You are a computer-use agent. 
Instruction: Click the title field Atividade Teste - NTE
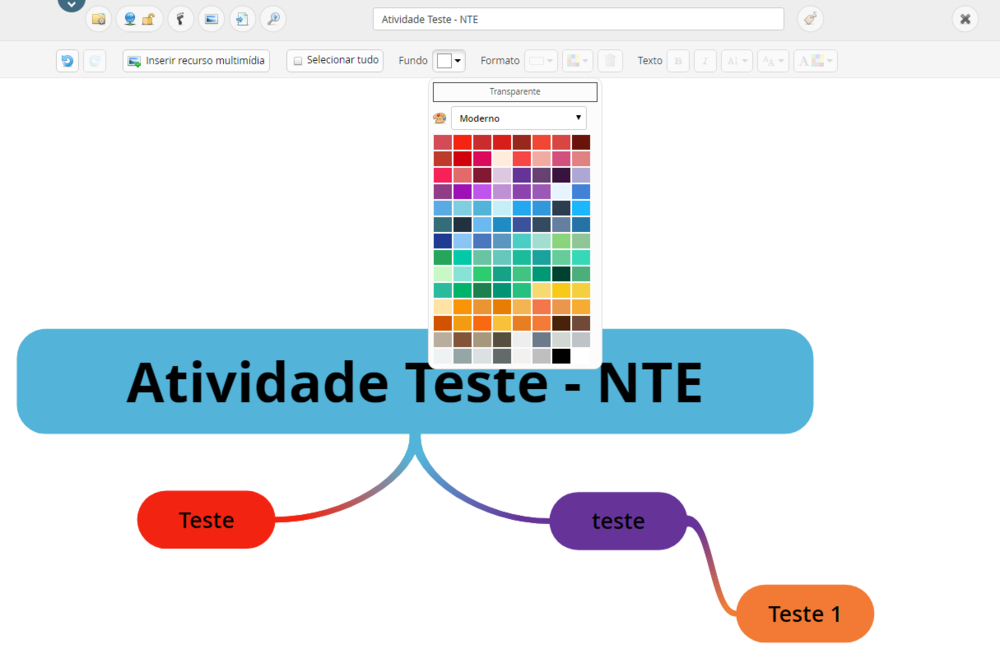578,19
